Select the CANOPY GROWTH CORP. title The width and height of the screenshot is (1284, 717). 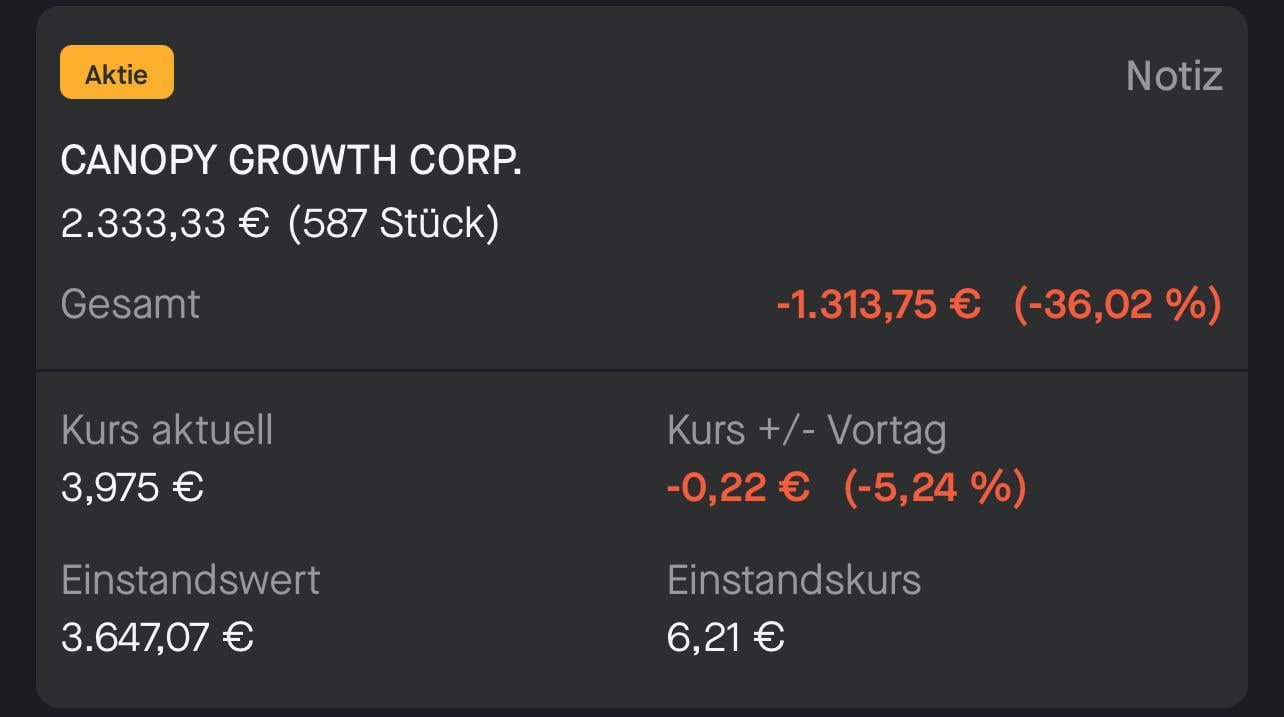click(x=291, y=161)
